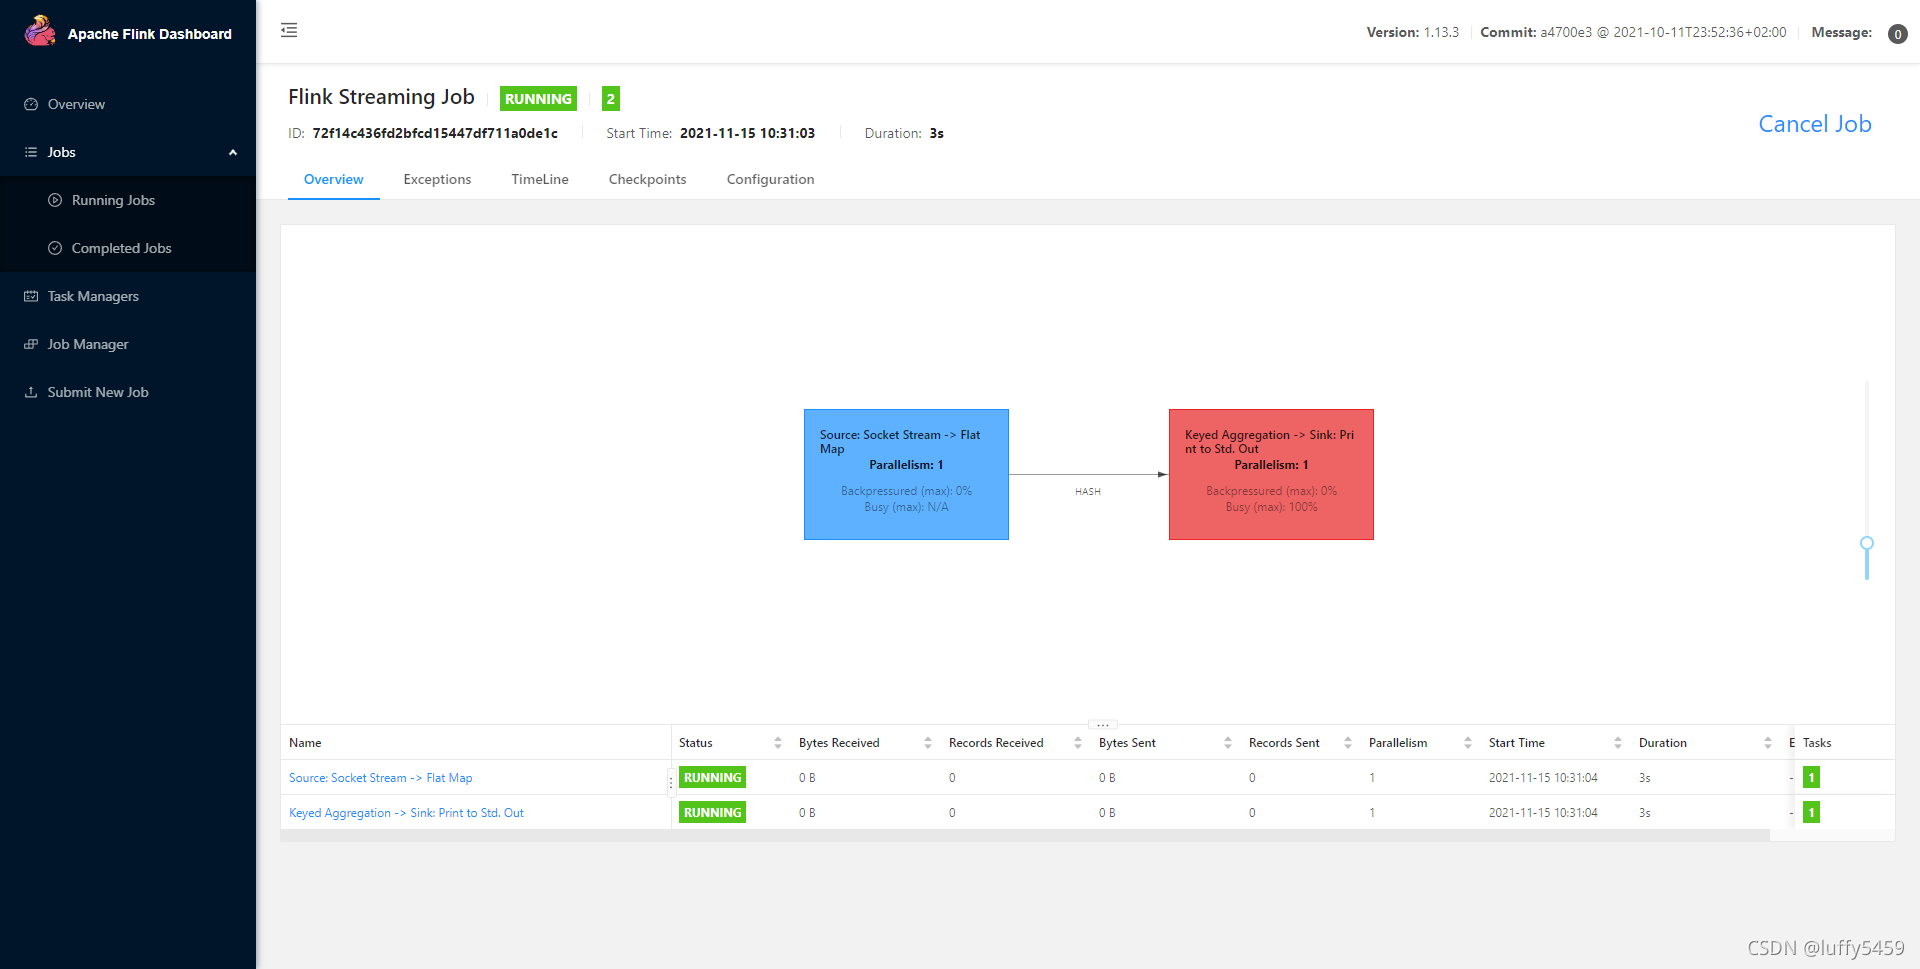Switch to the Checkpoints tab
This screenshot has height=969, width=1920.
(648, 179)
